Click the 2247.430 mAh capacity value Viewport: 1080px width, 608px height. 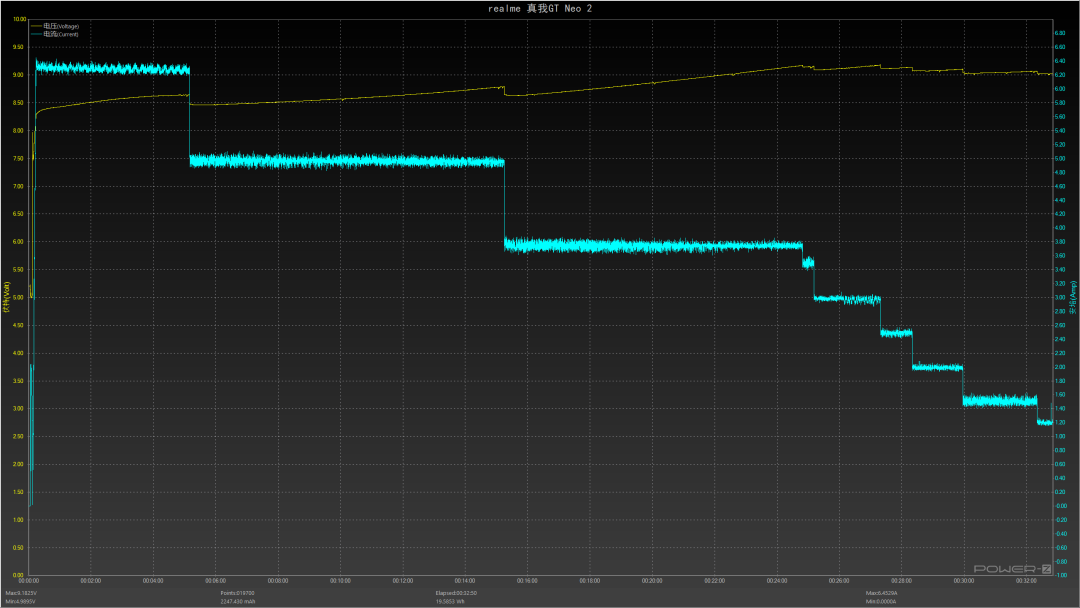pos(238,601)
